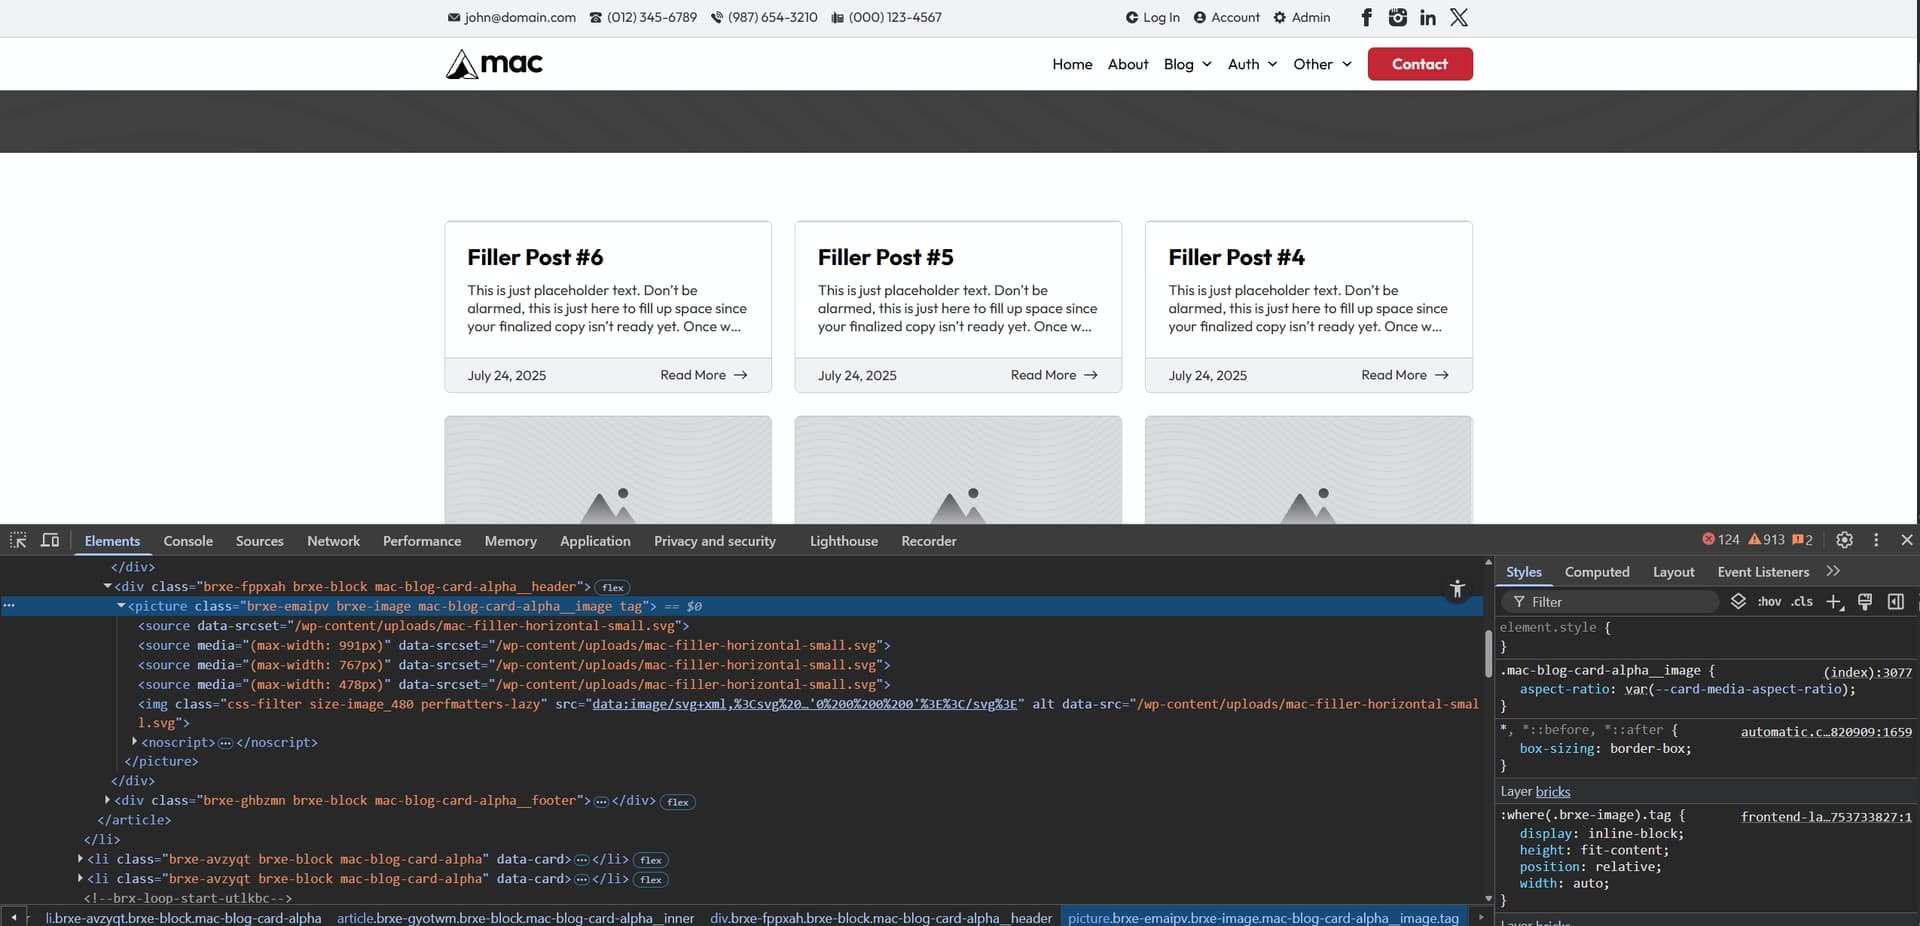The width and height of the screenshot is (1920, 926).
Task: Expand the Other navigation menu
Action: coord(1321,63)
